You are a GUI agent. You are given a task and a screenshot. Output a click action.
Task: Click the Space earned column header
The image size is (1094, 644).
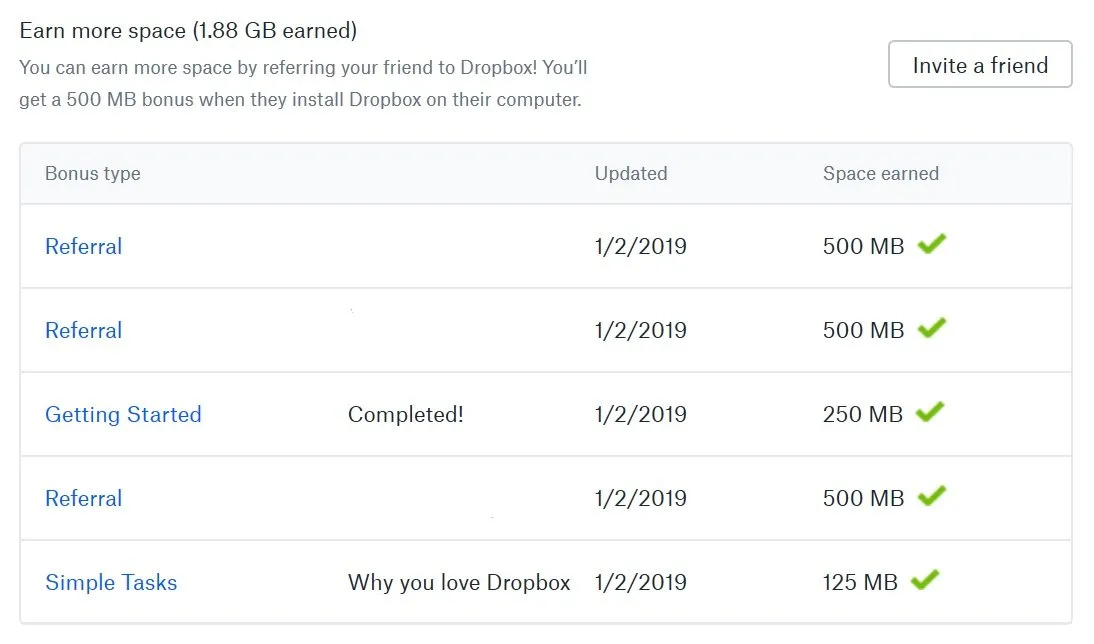[x=881, y=174]
